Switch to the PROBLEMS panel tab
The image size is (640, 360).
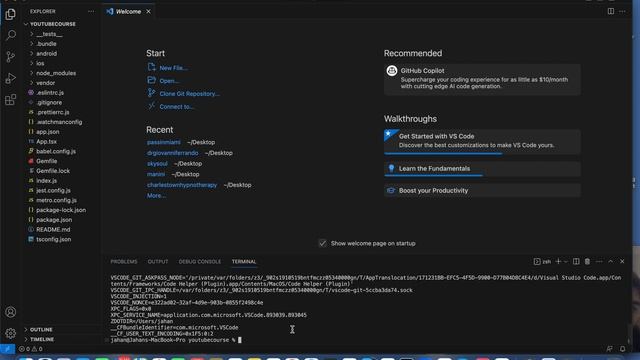point(124,262)
